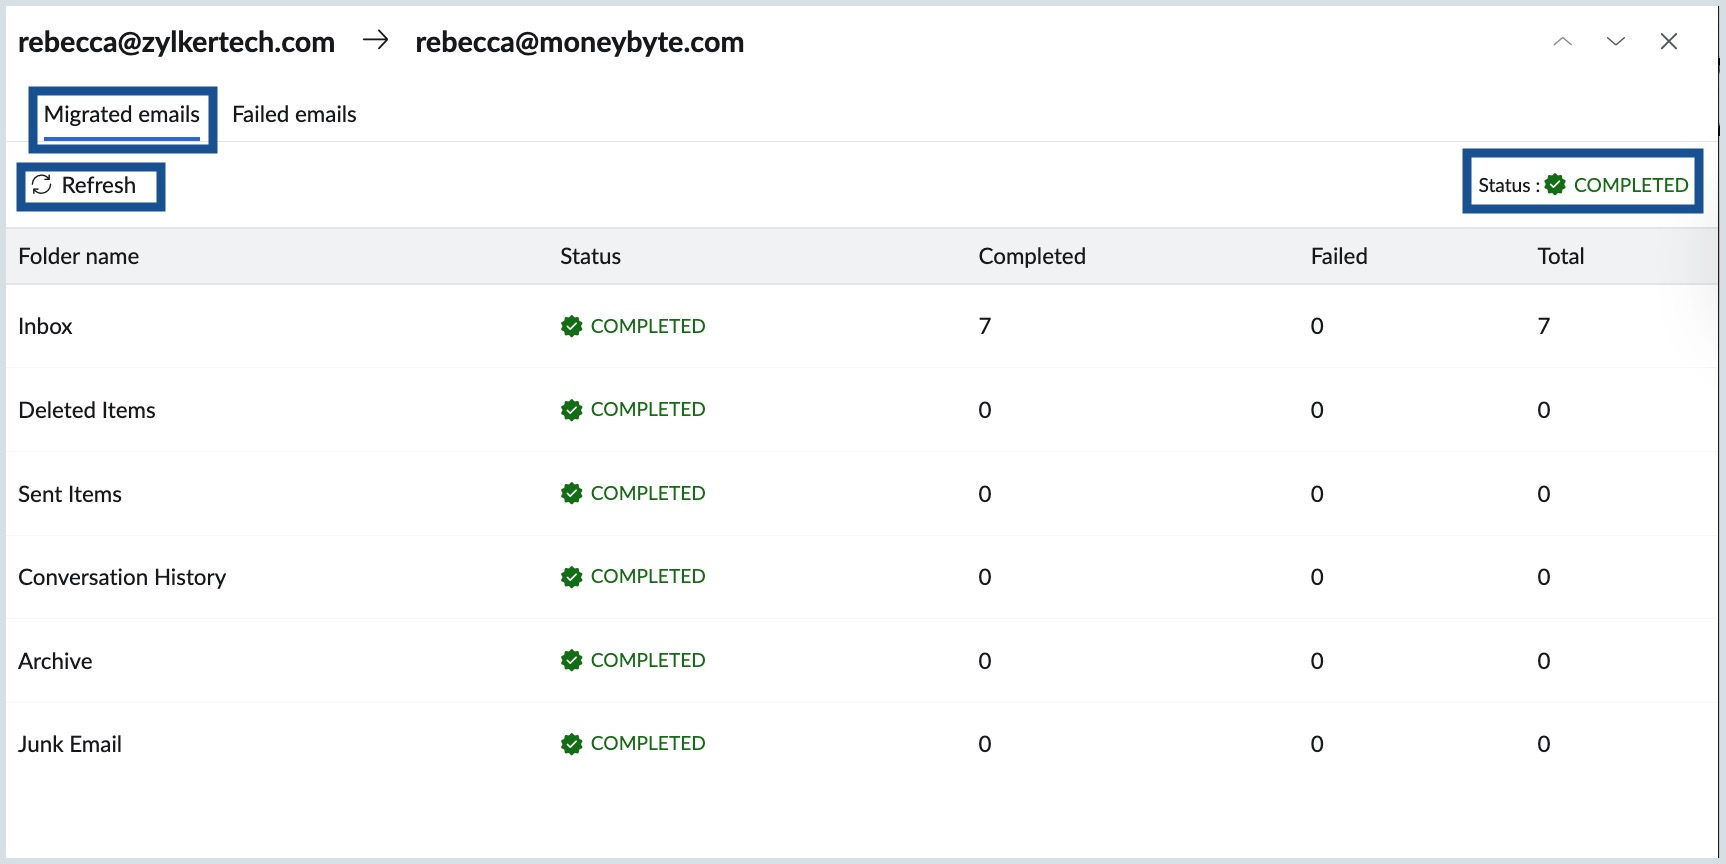Click the green check badge in Sent Items row

point(572,494)
